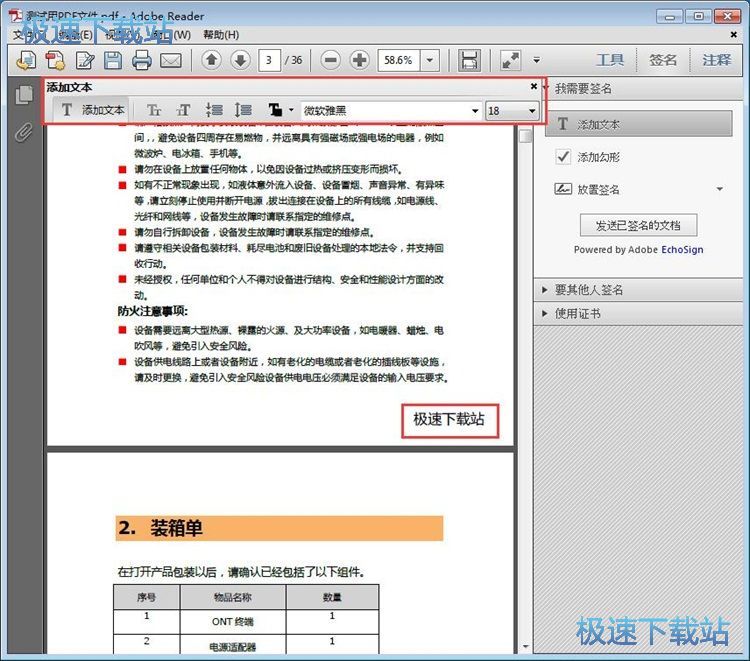The image size is (750, 661).
Task: Open the zoom percentage dropdown arrow
Action: click(x=430, y=60)
